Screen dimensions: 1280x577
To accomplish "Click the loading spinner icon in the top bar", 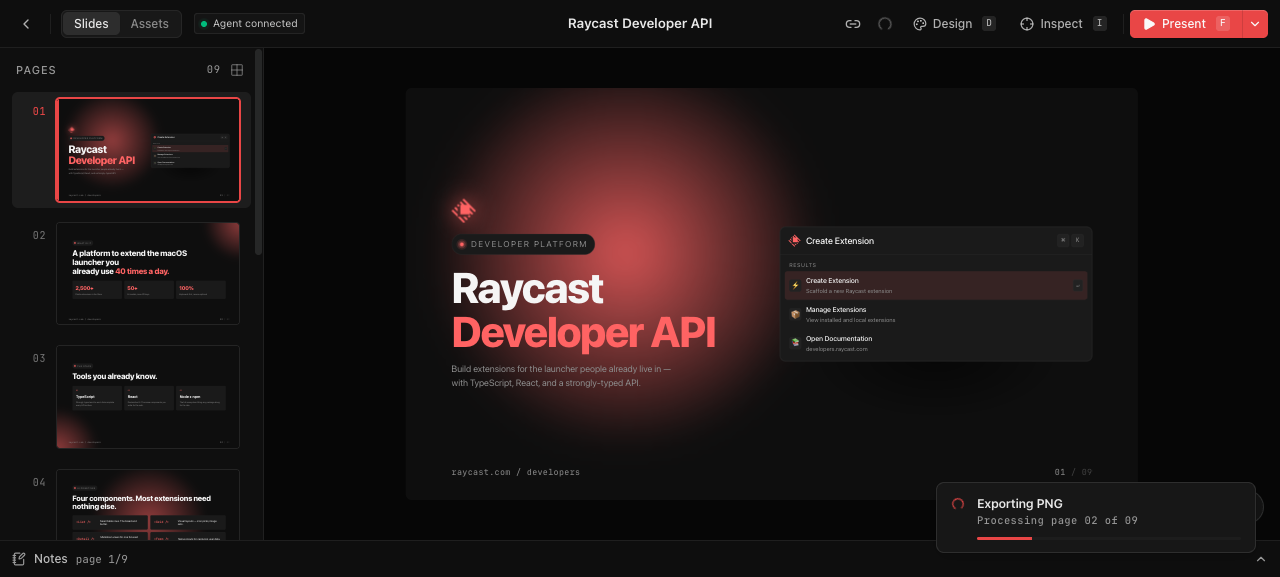I will [x=885, y=24].
